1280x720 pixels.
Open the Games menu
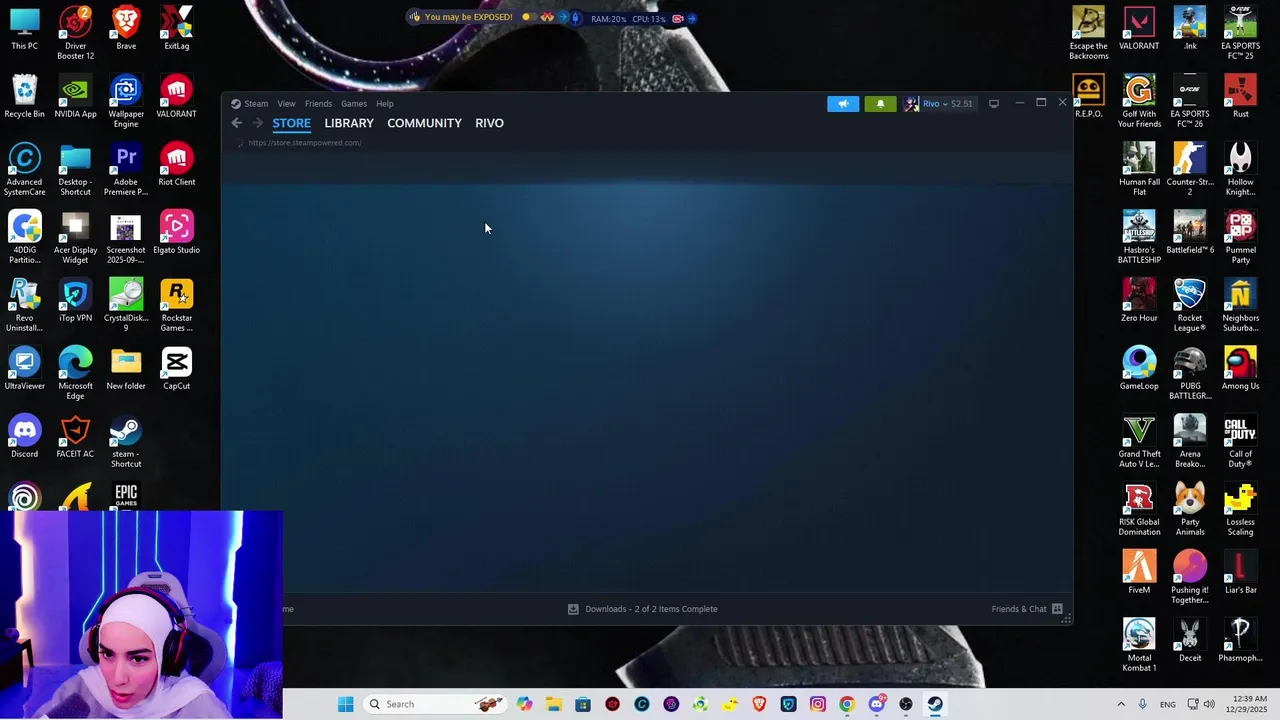[x=354, y=104]
